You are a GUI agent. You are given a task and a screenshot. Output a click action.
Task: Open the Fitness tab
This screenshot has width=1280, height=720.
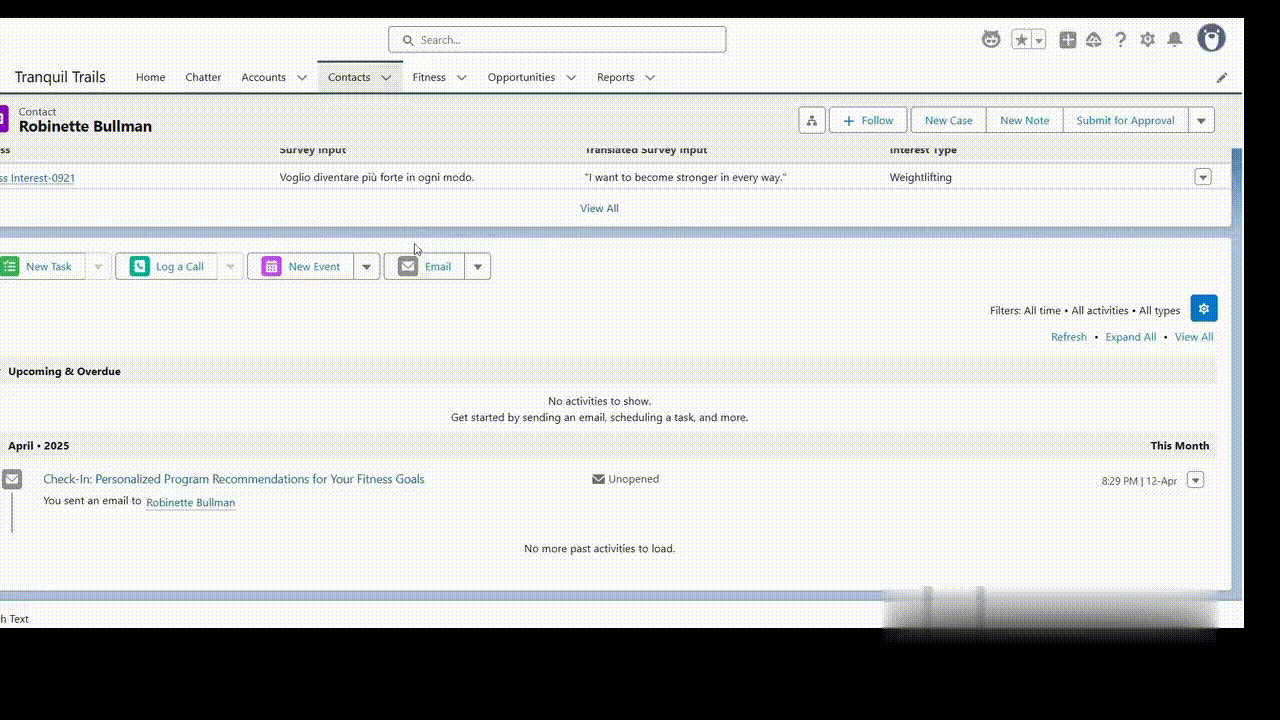pyautogui.click(x=429, y=77)
